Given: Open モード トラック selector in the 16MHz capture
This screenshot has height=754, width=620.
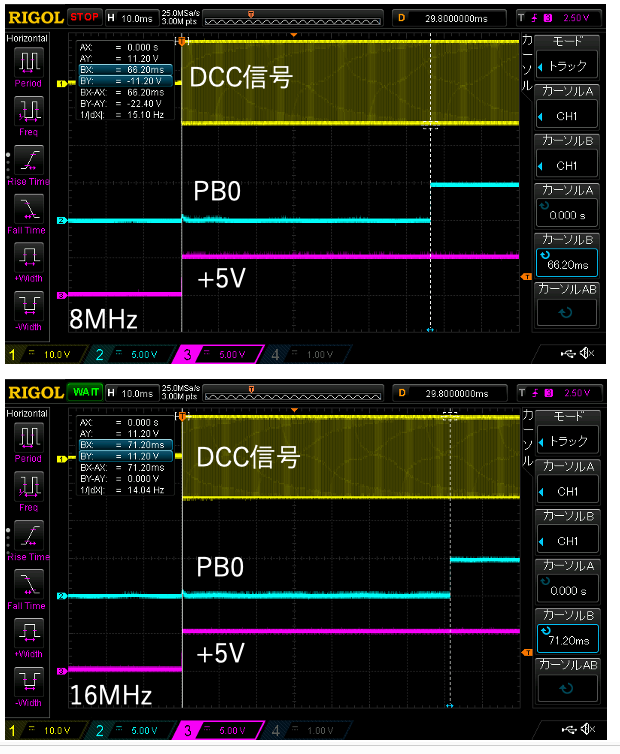Looking at the screenshot, I should 568,441.
